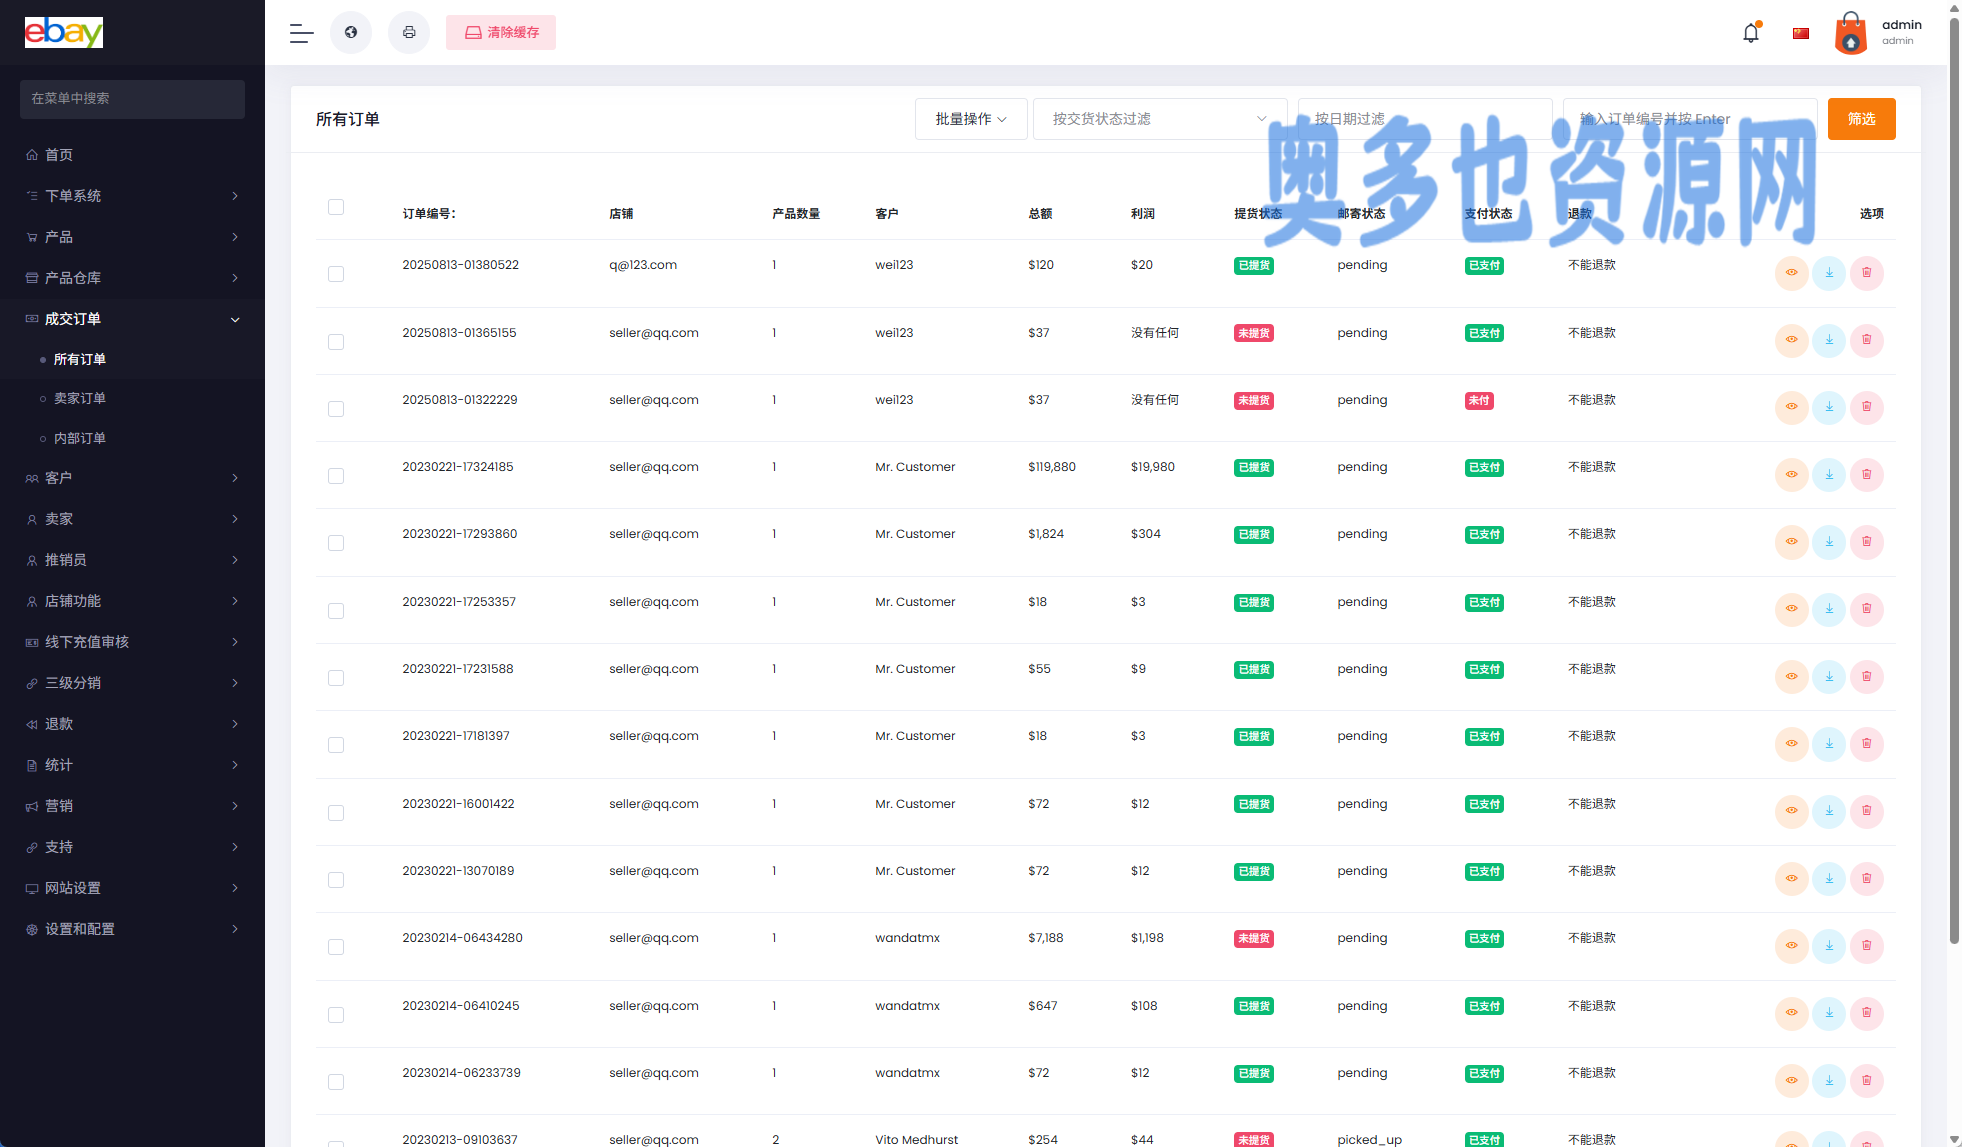
Task: Open the notification bell
Action: tap(1750, 33)
